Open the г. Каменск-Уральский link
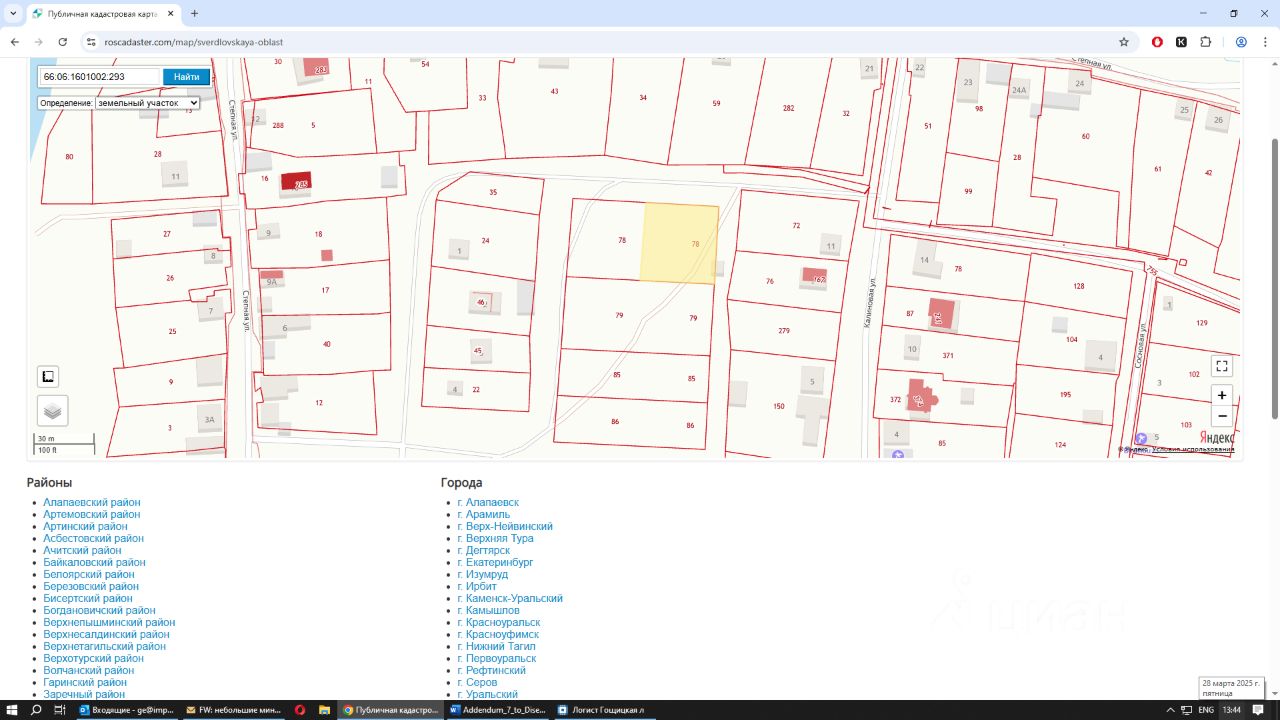Screen dimensions: 1280x720 point(510,598)
